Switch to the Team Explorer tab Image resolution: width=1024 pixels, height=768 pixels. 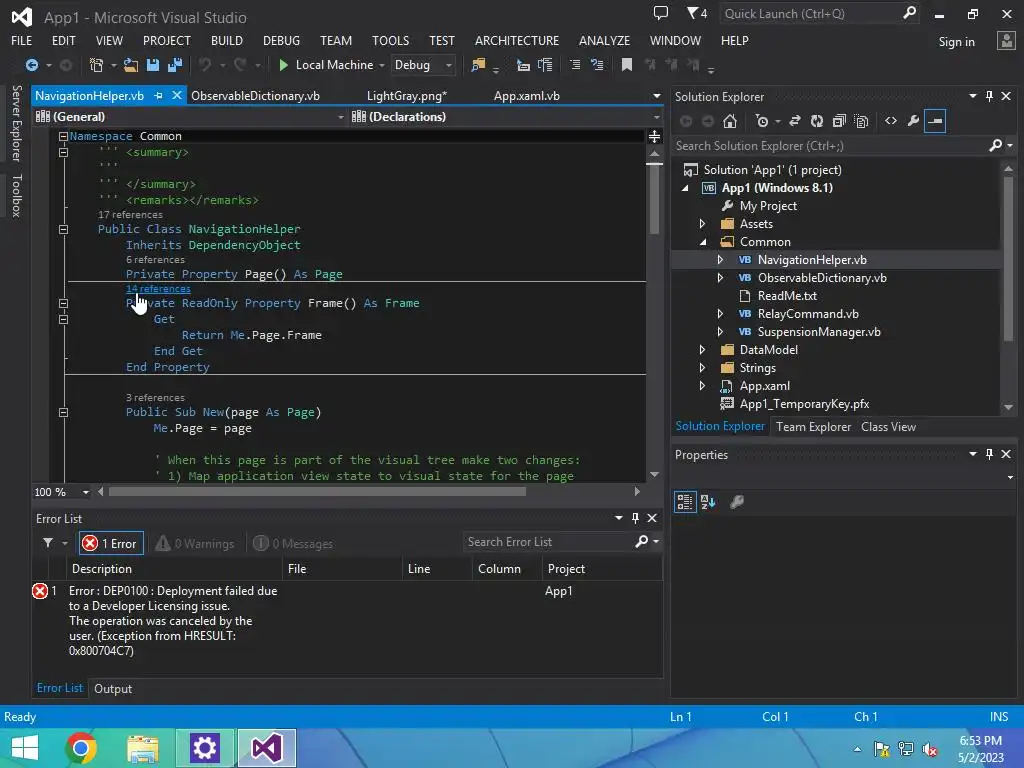813,427
